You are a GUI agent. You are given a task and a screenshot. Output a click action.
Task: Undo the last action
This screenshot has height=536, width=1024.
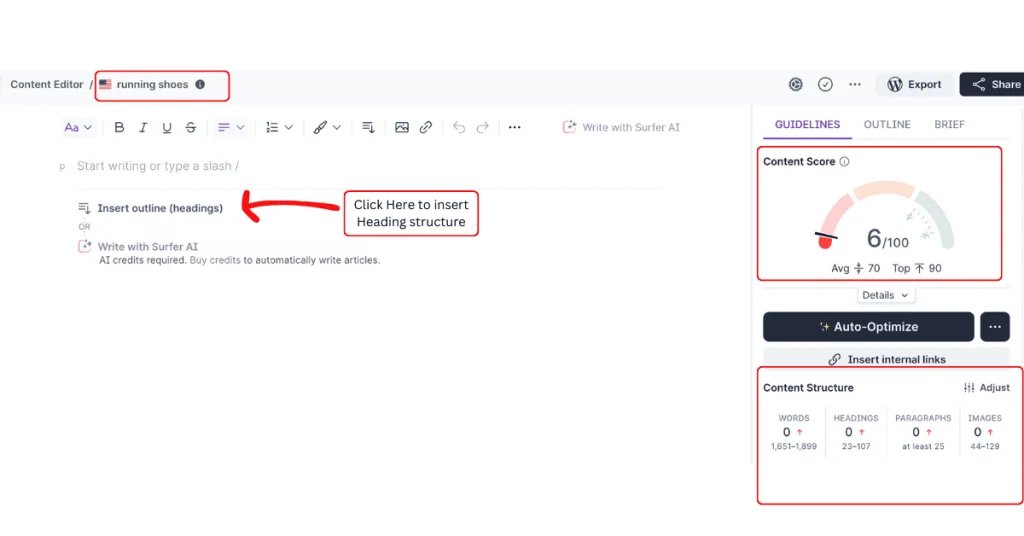pyautogui.click(x=459, y=127)
